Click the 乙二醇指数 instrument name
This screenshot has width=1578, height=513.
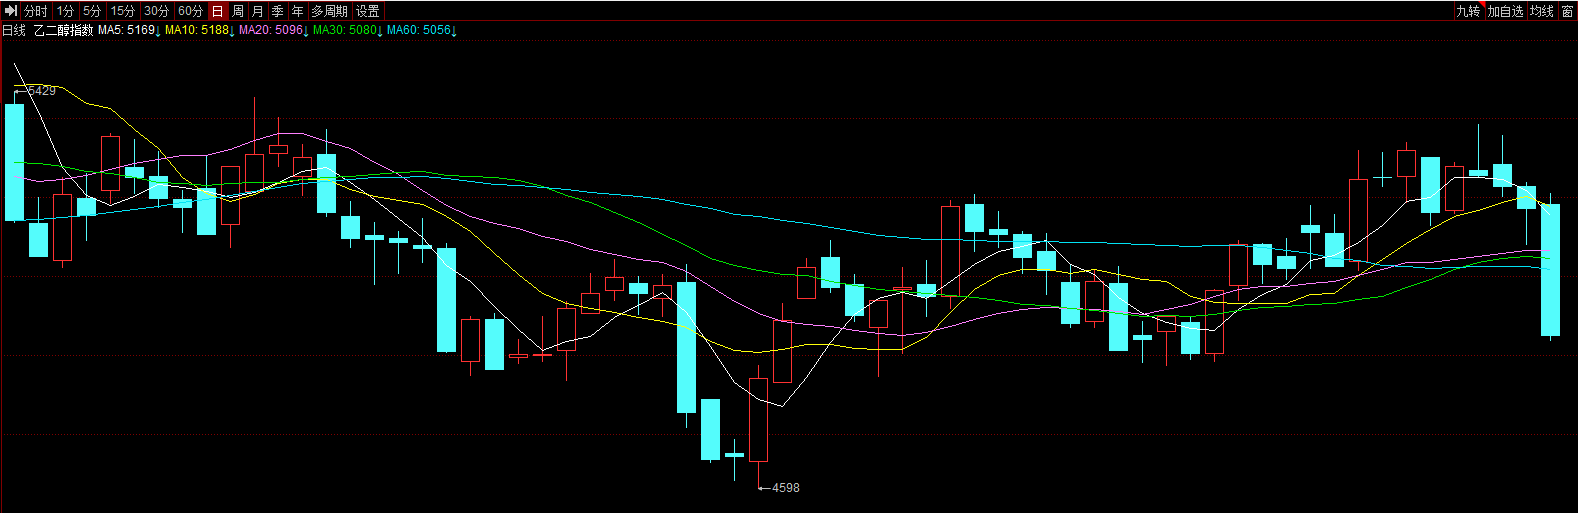[x=63, y=30]
